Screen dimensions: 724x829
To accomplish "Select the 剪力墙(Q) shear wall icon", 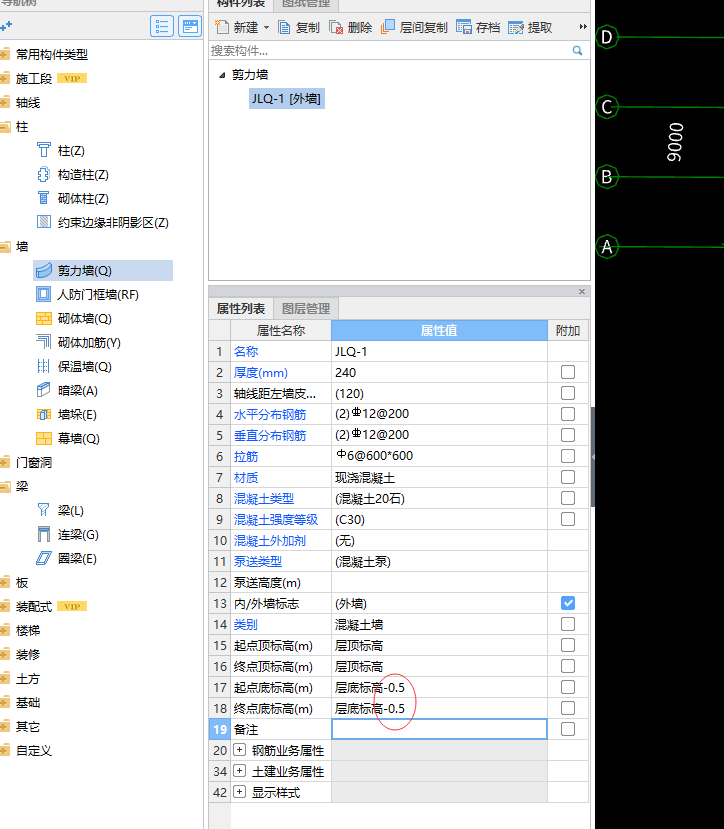I will [x=44, y=270].
